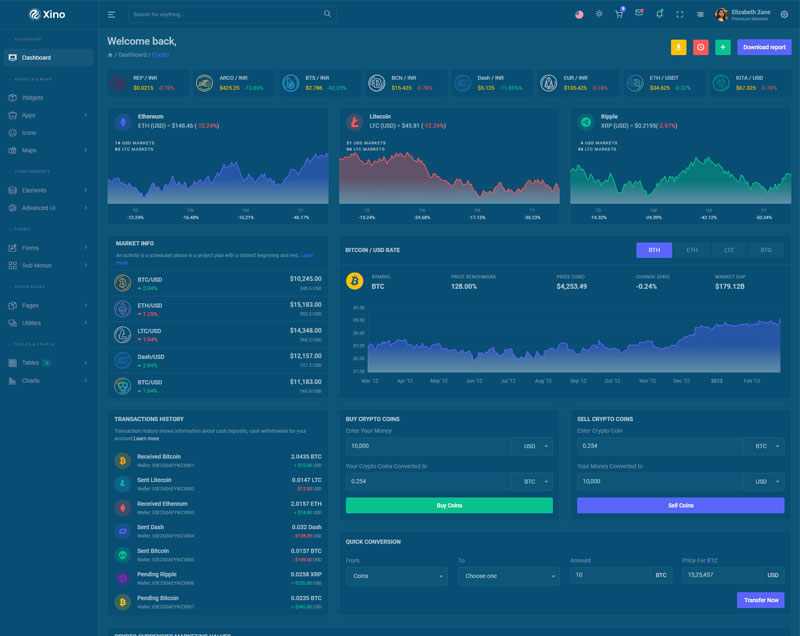Switch to the ETH rate tab
Viewport: 800px width, 636px height.
(x=691, y=250)
